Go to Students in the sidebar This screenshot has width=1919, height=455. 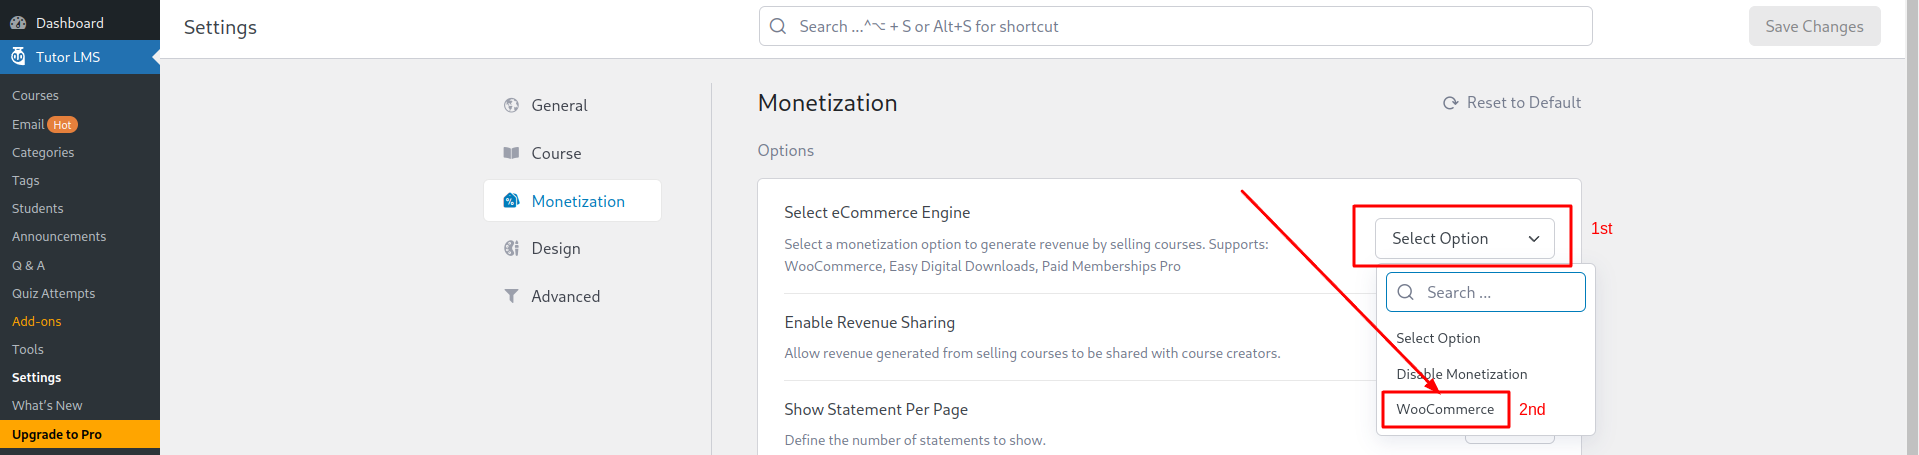click(x=37, y=208)
